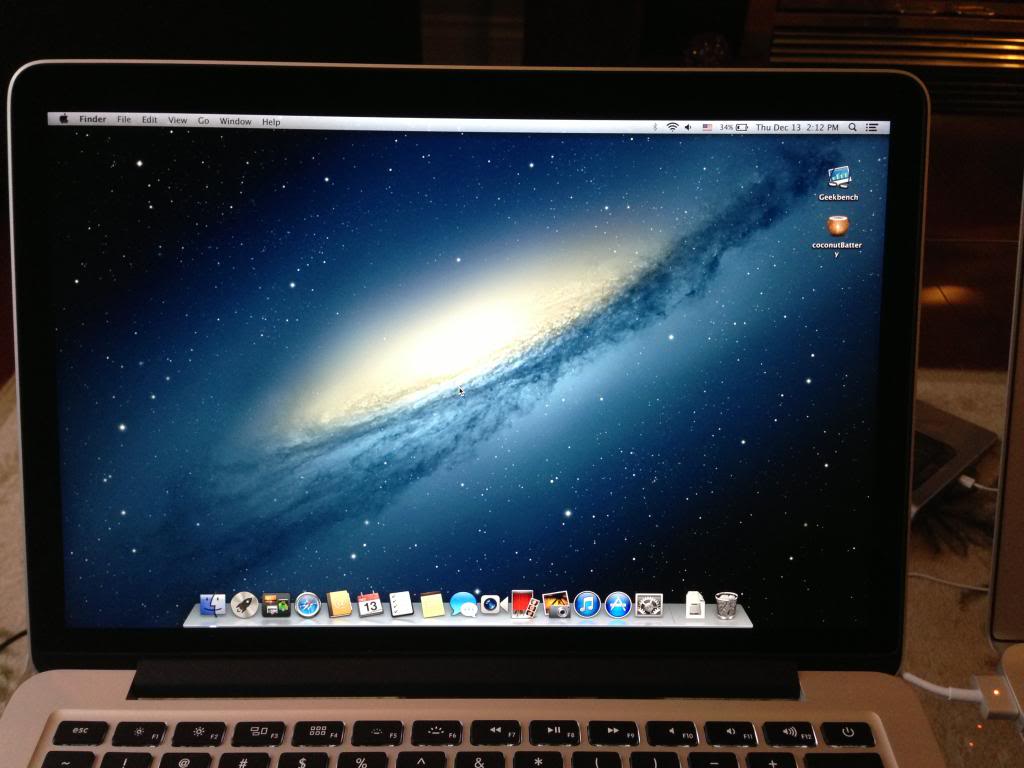Open Finder from the Dock

pyautogui.click(x=212, y=605)
